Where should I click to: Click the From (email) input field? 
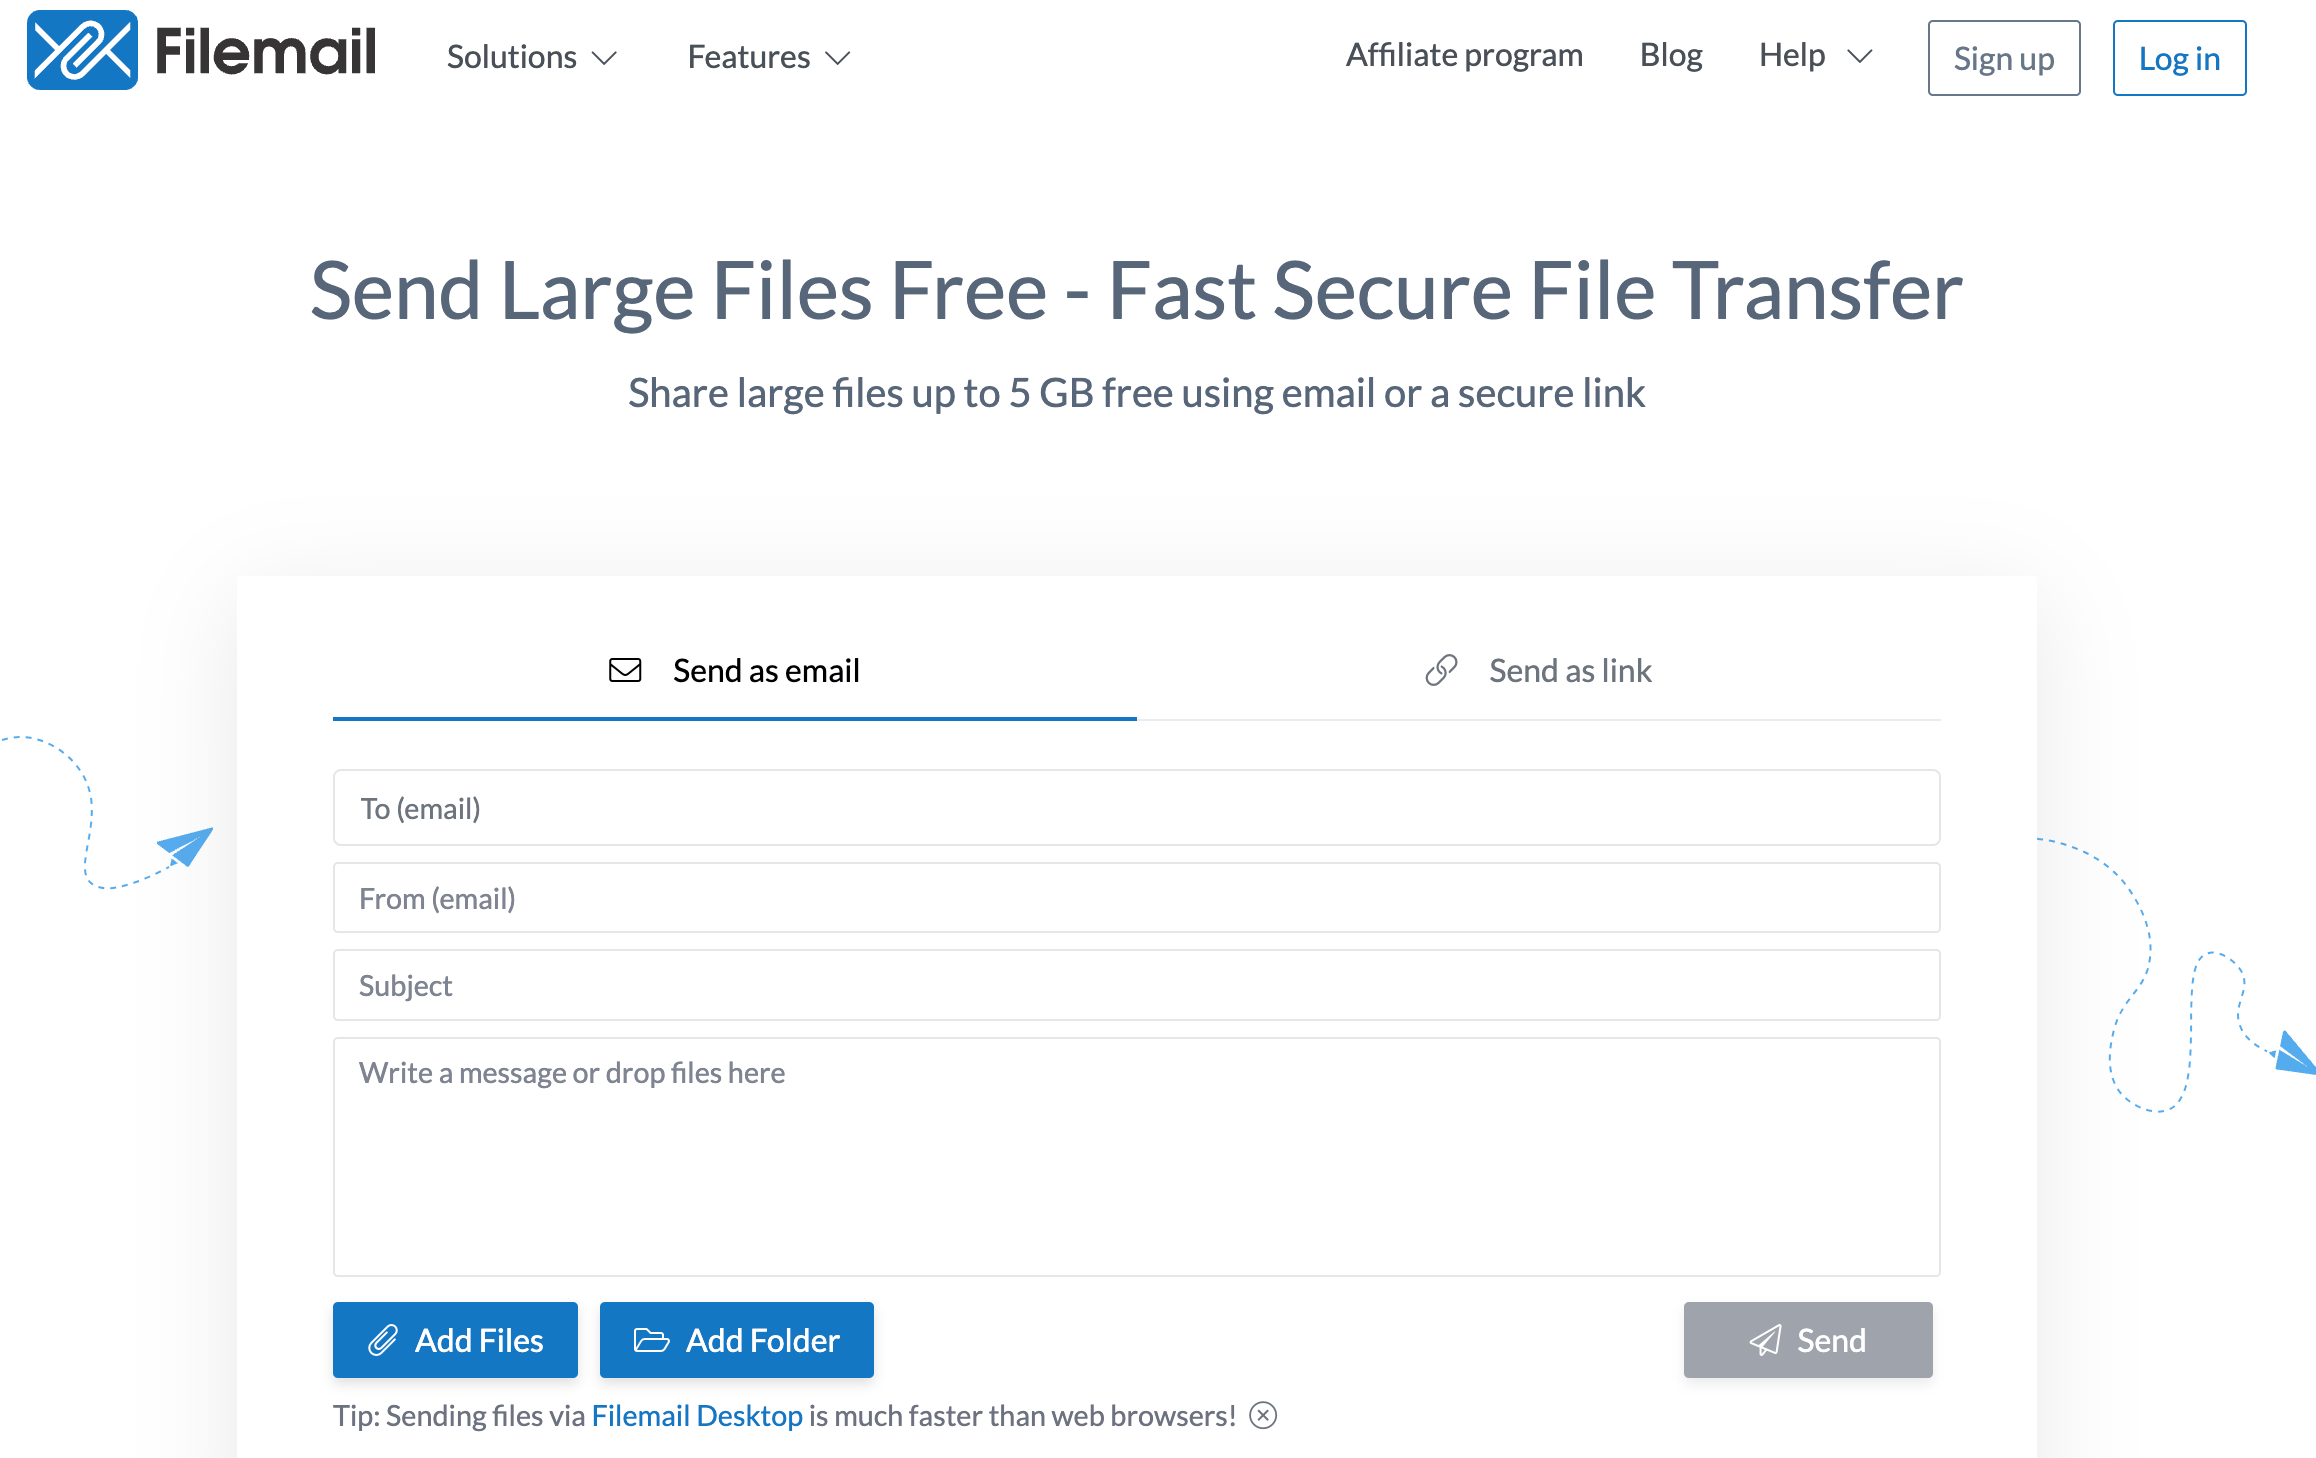click(1135, 896)
